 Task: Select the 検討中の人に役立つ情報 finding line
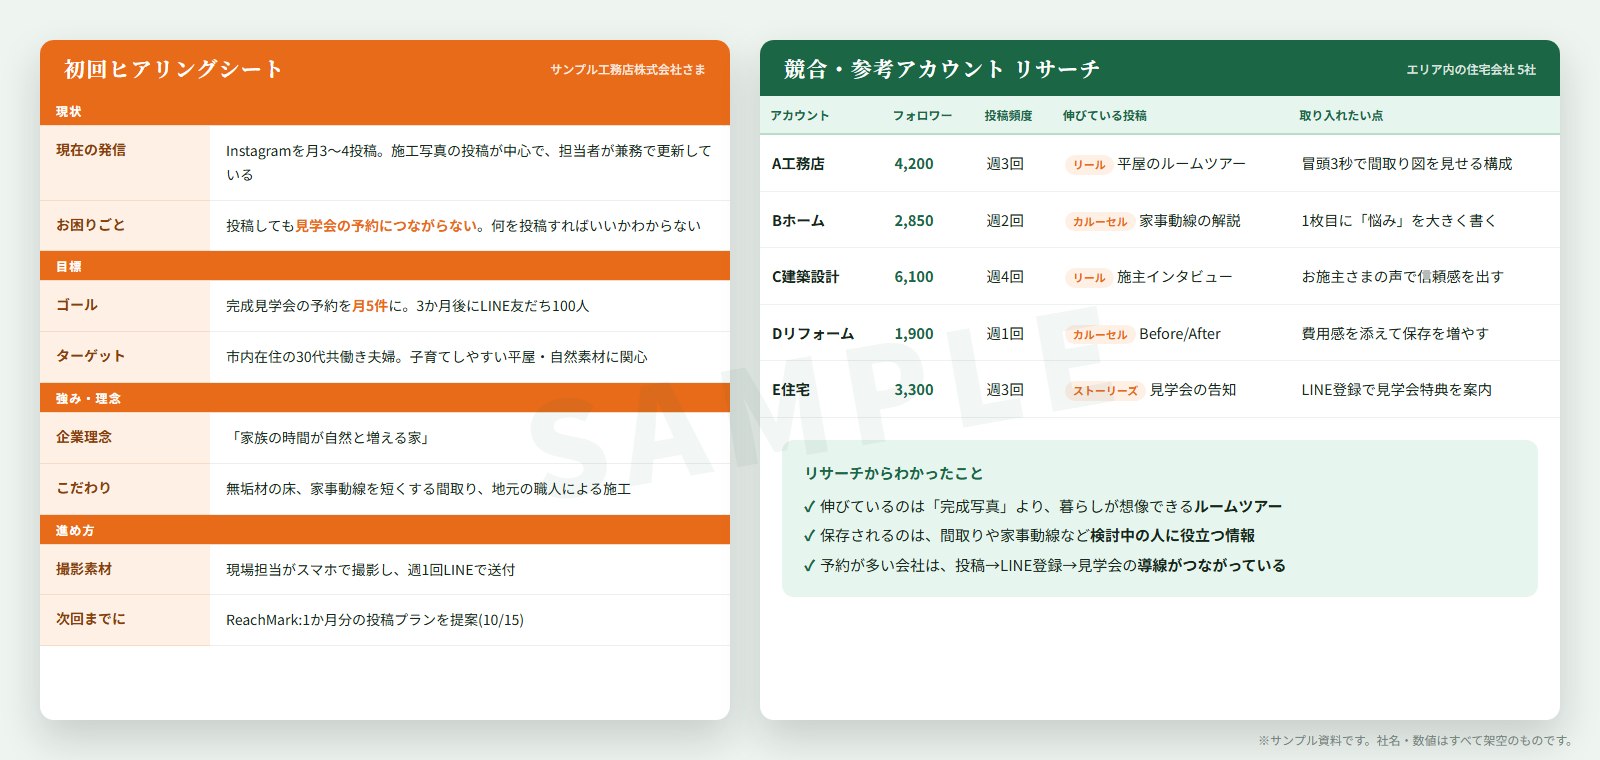1029,536
